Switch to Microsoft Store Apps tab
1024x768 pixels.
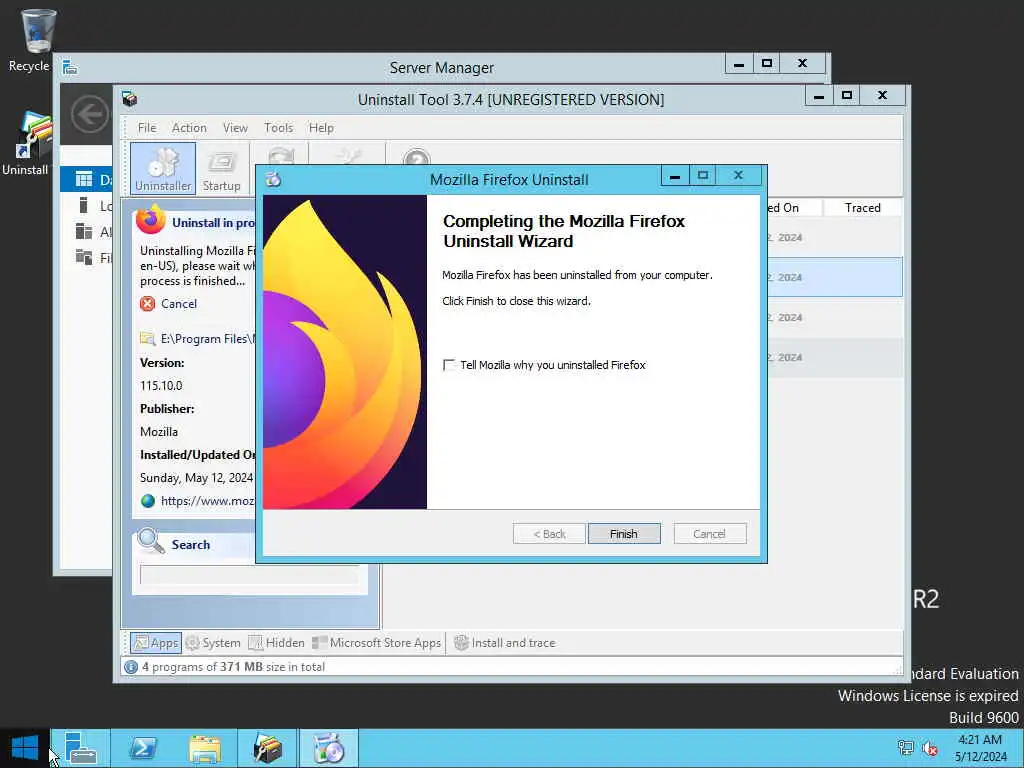click(377, 643)
